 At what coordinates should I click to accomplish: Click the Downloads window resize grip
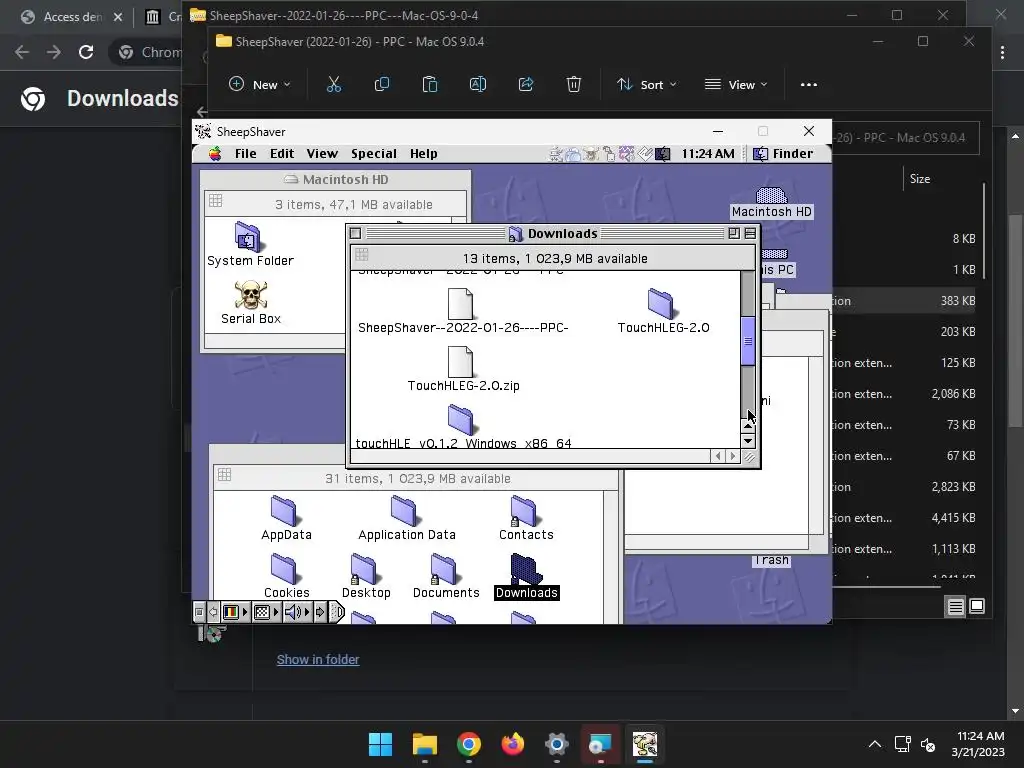(x=749, y=457)
